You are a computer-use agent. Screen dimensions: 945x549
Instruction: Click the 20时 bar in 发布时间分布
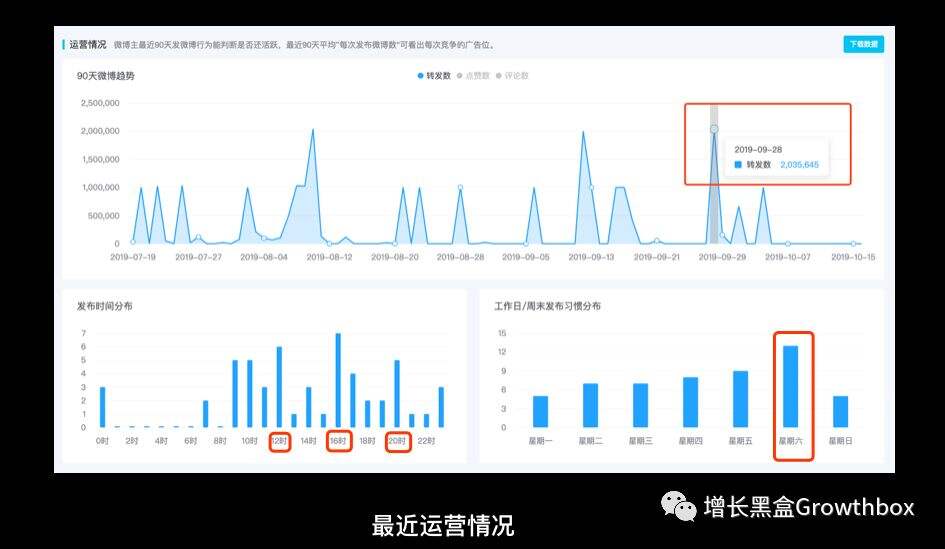[397, 394]
